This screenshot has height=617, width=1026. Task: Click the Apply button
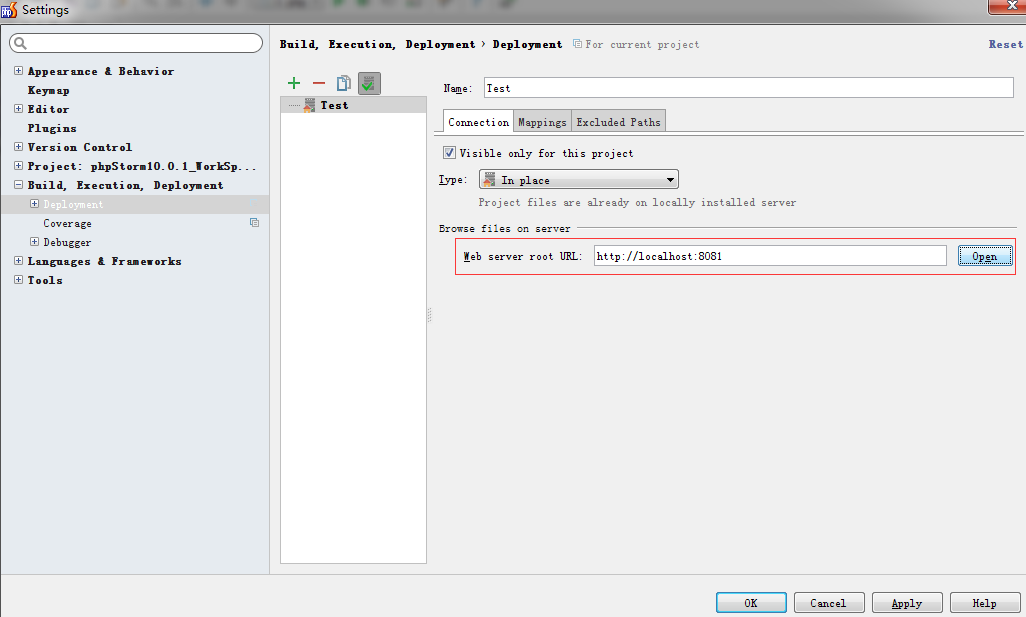tap(907, 603)
